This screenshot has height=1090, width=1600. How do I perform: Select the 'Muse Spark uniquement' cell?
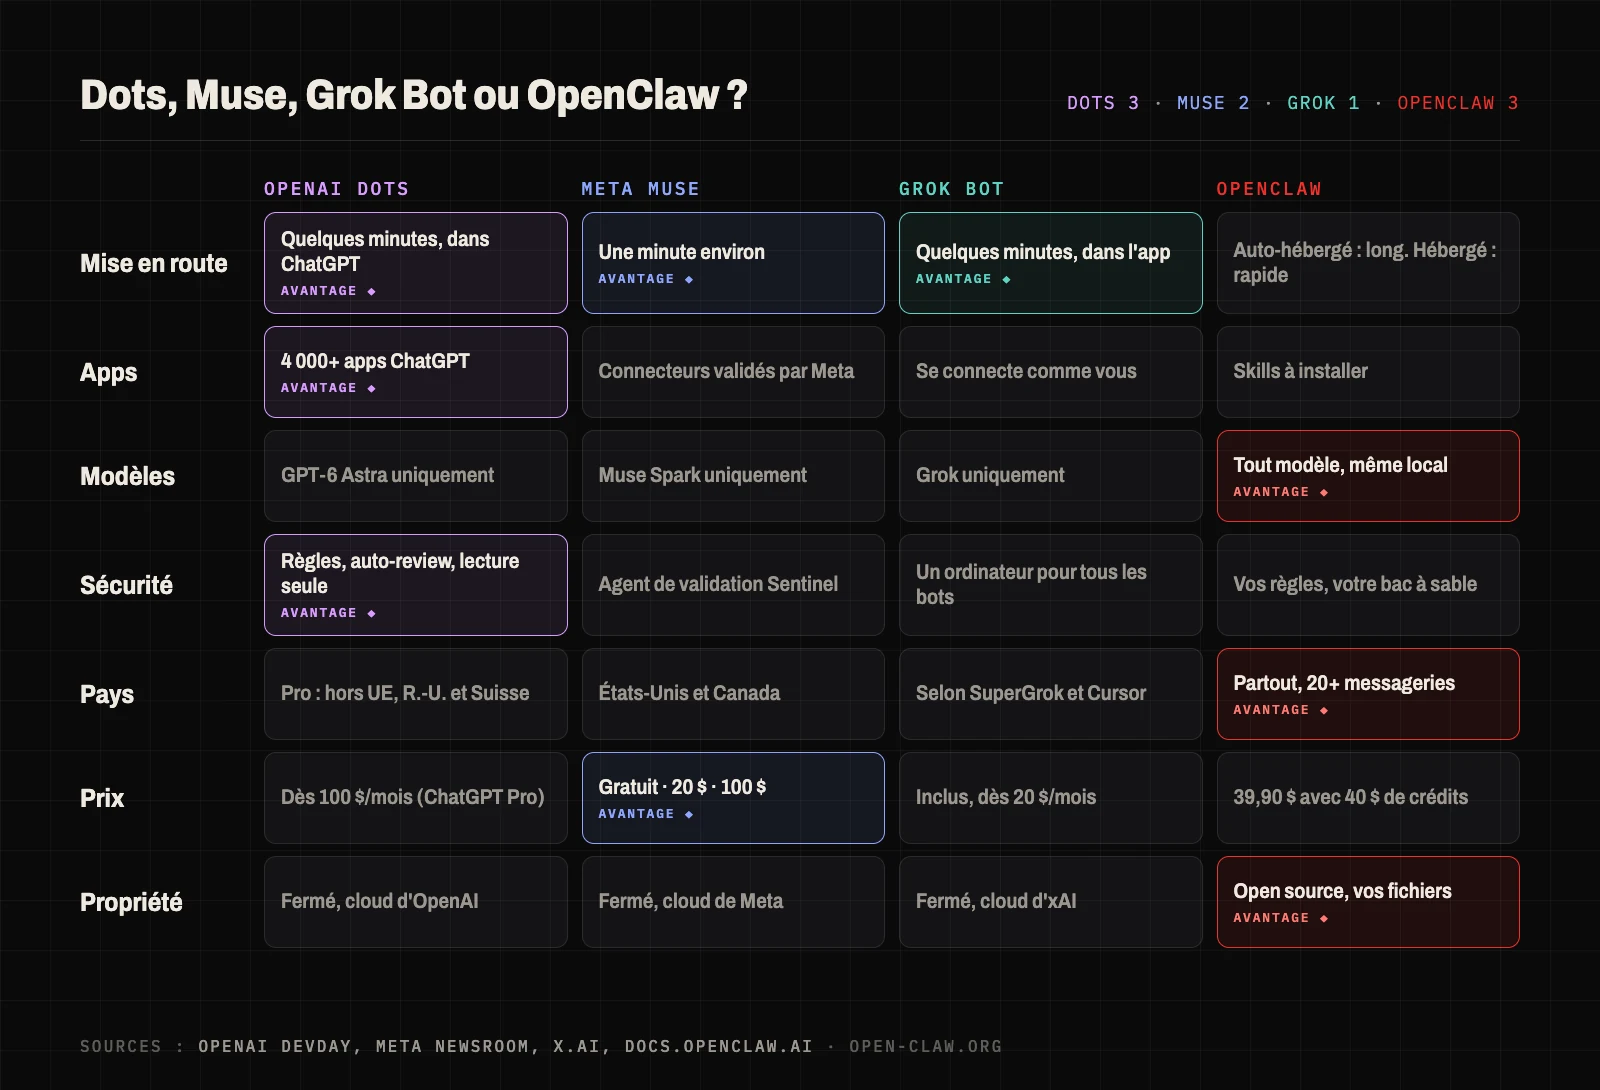[733, 476]
